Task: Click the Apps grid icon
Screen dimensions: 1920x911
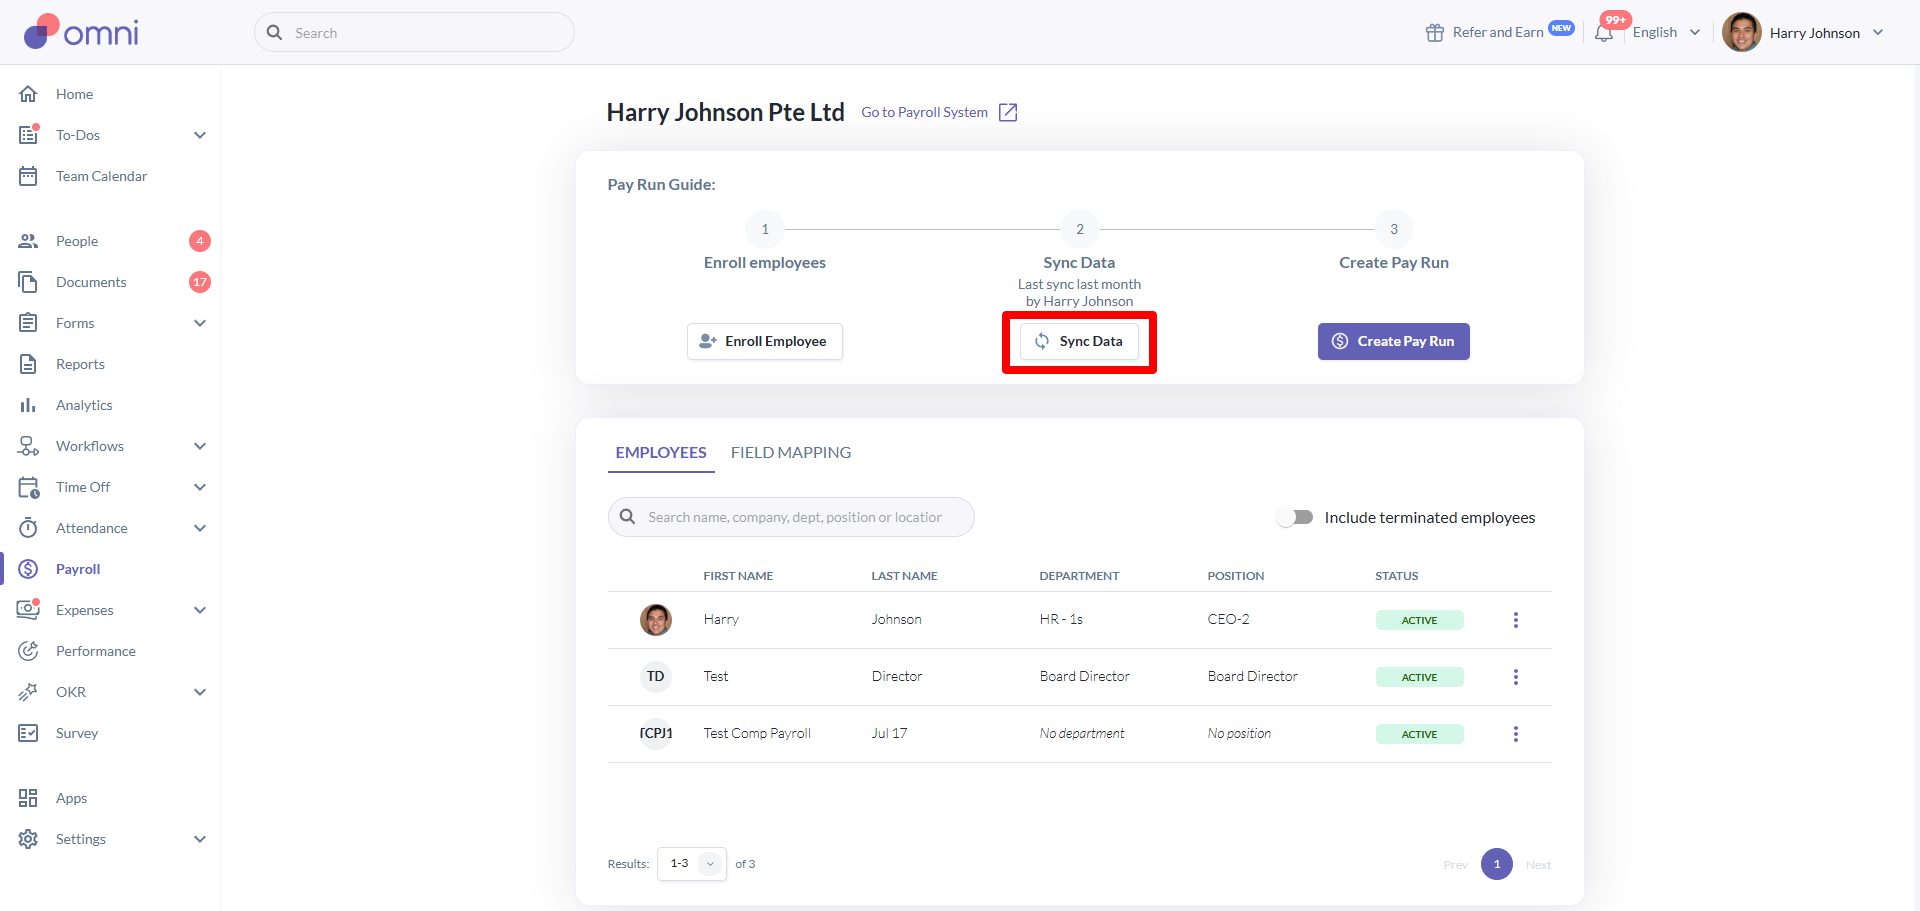Action: (x=28, y=798)
